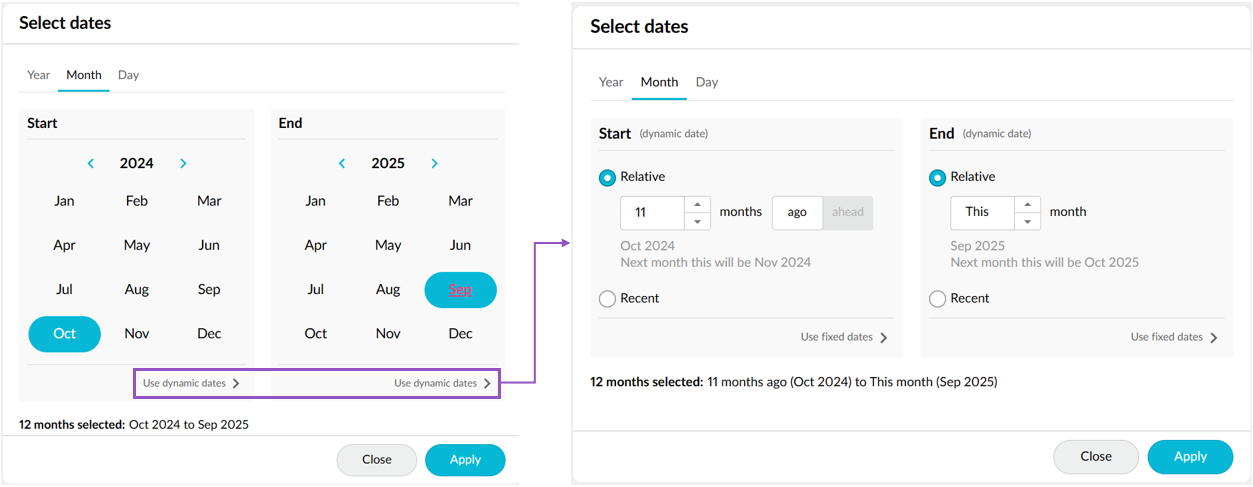The width and height of the screenshot is (1253, 487).
Task: Expand Use dynamic dates under Start calendar
Action: [x=191, y=383]
